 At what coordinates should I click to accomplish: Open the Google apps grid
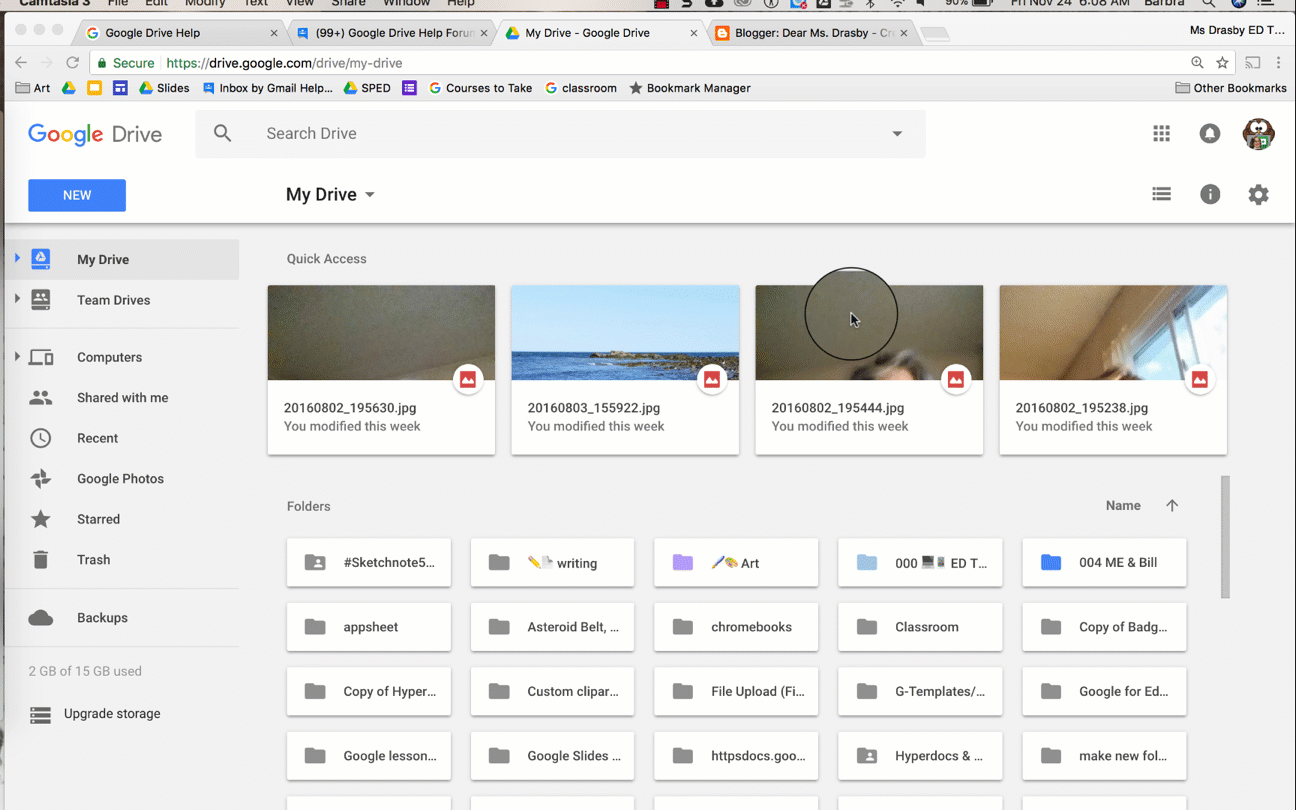1161,133
